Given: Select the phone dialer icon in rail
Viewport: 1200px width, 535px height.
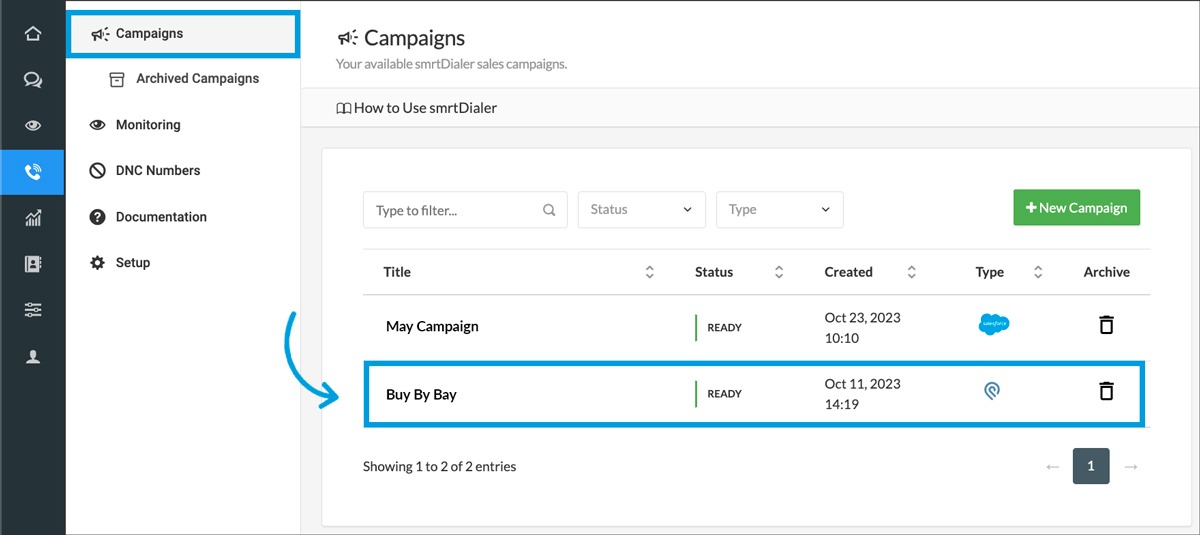Looking at the screenshot, I should click(x=33, y=172).
